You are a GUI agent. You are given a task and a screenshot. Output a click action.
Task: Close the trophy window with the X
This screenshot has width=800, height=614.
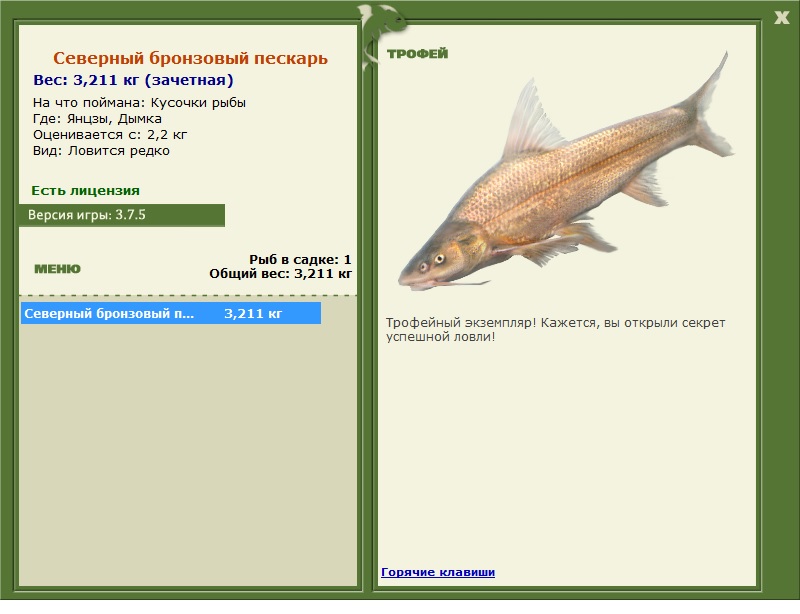[781, 16]
